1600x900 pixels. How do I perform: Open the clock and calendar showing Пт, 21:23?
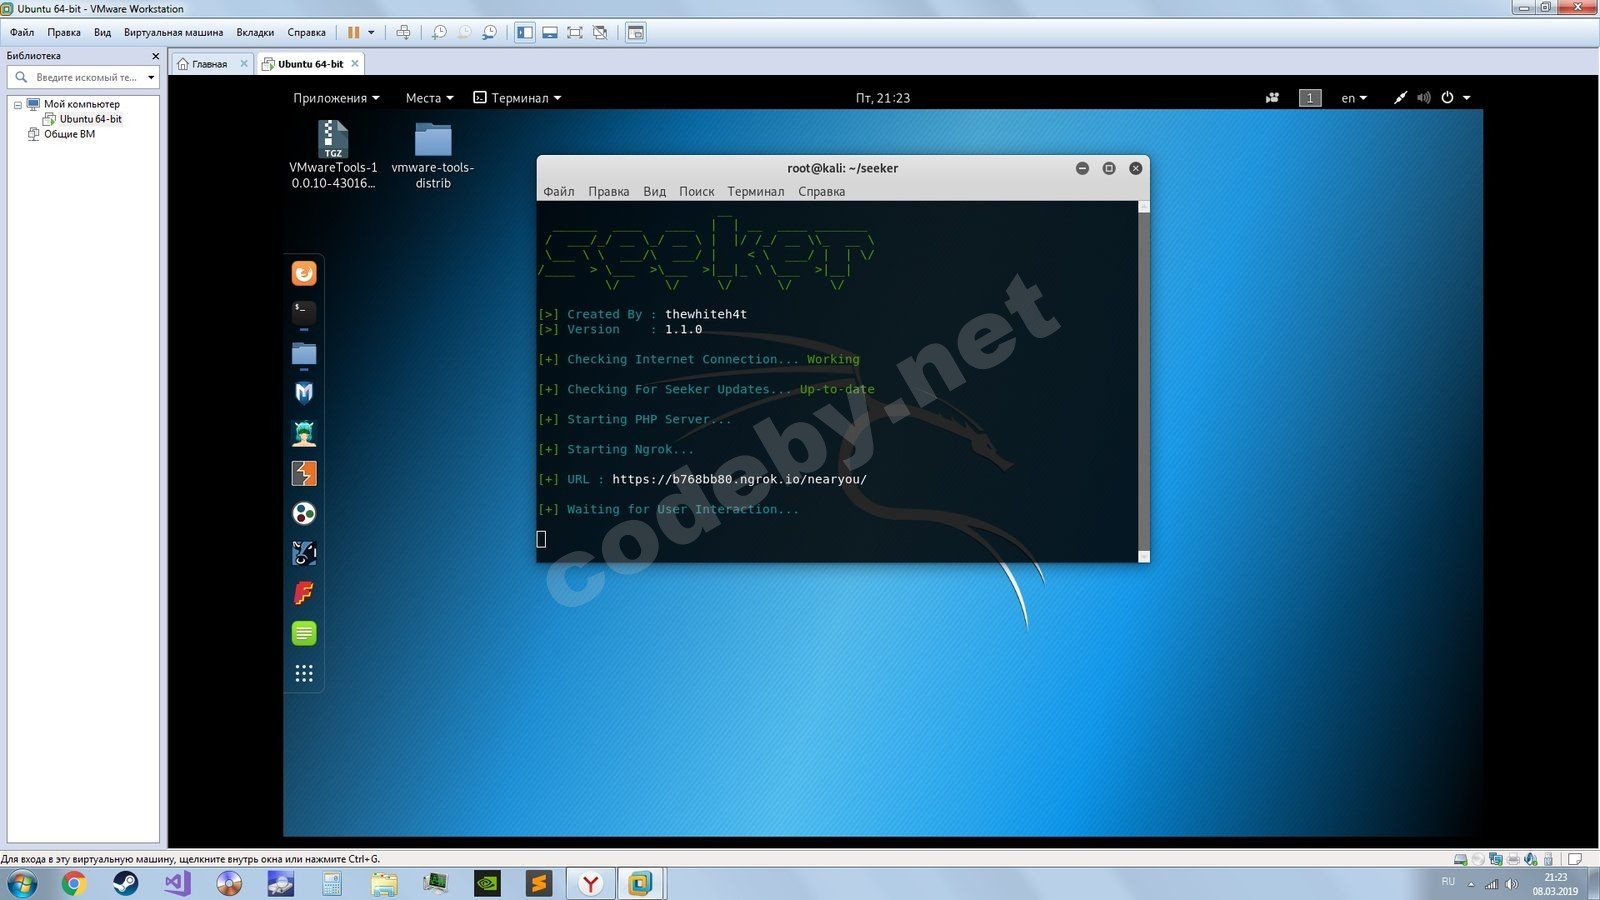pos(883,98)
